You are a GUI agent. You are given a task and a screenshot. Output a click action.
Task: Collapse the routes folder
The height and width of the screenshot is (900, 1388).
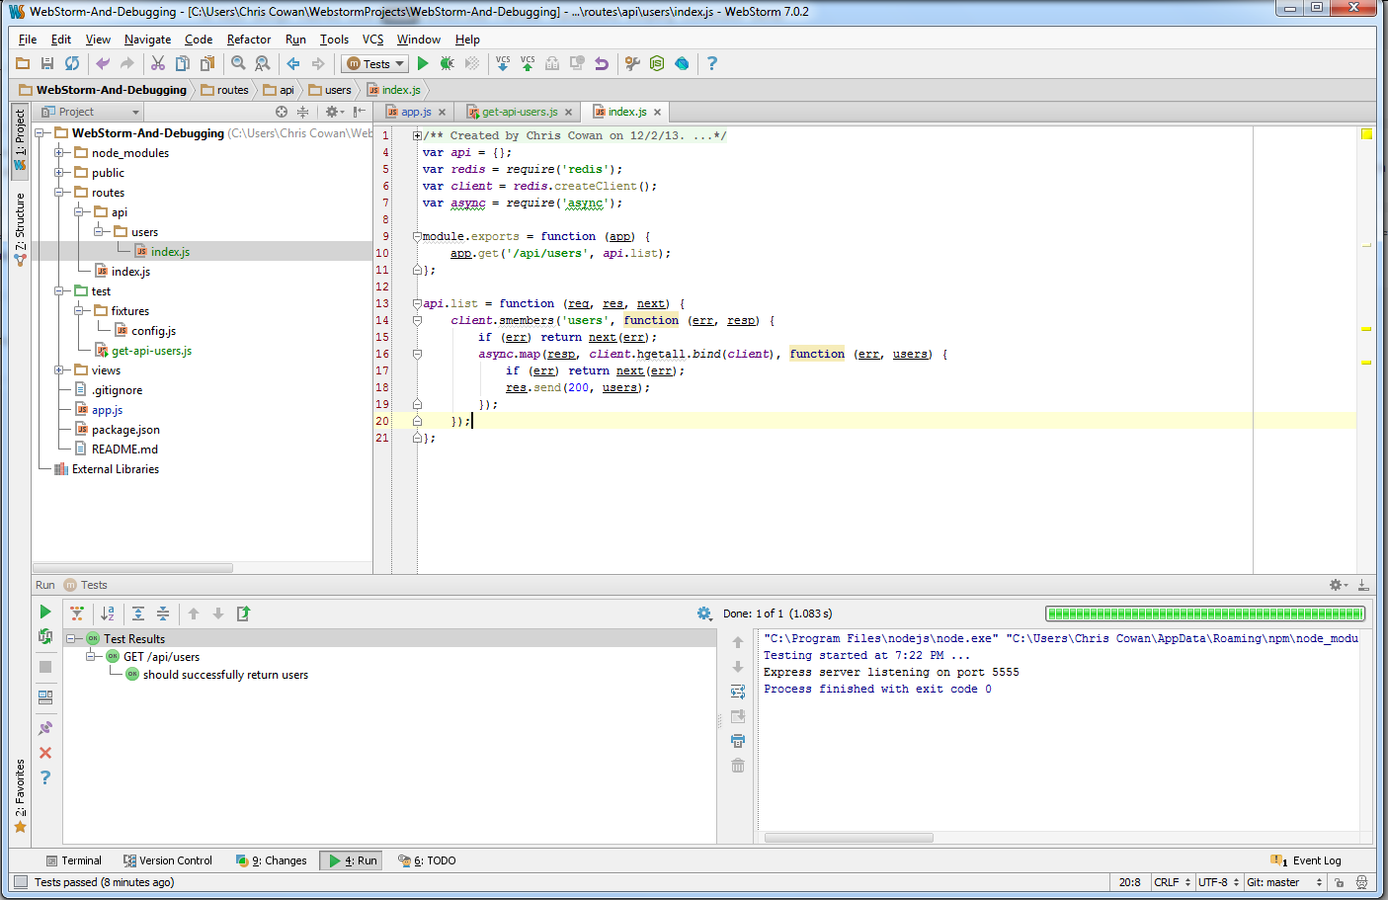[x=59, y=192]
